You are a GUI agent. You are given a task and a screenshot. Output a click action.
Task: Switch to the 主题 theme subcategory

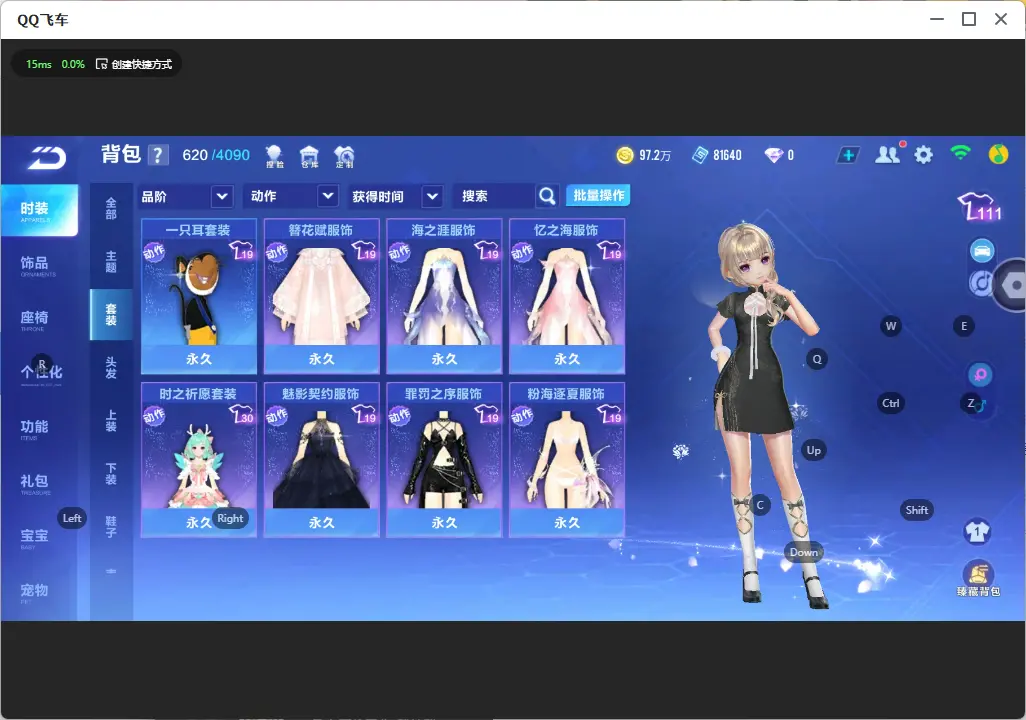[111, 261]
